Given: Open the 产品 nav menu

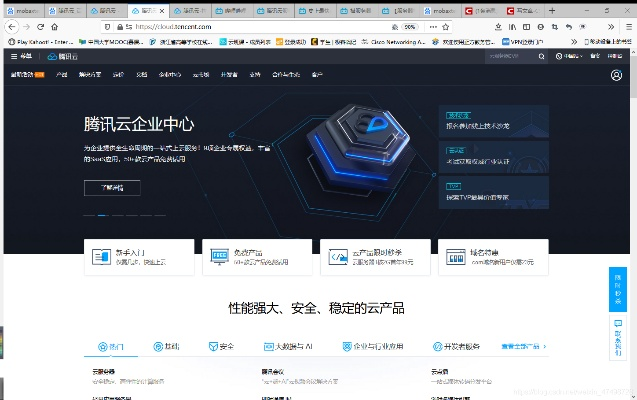Looking at the screenshot, I should [62, 75].
